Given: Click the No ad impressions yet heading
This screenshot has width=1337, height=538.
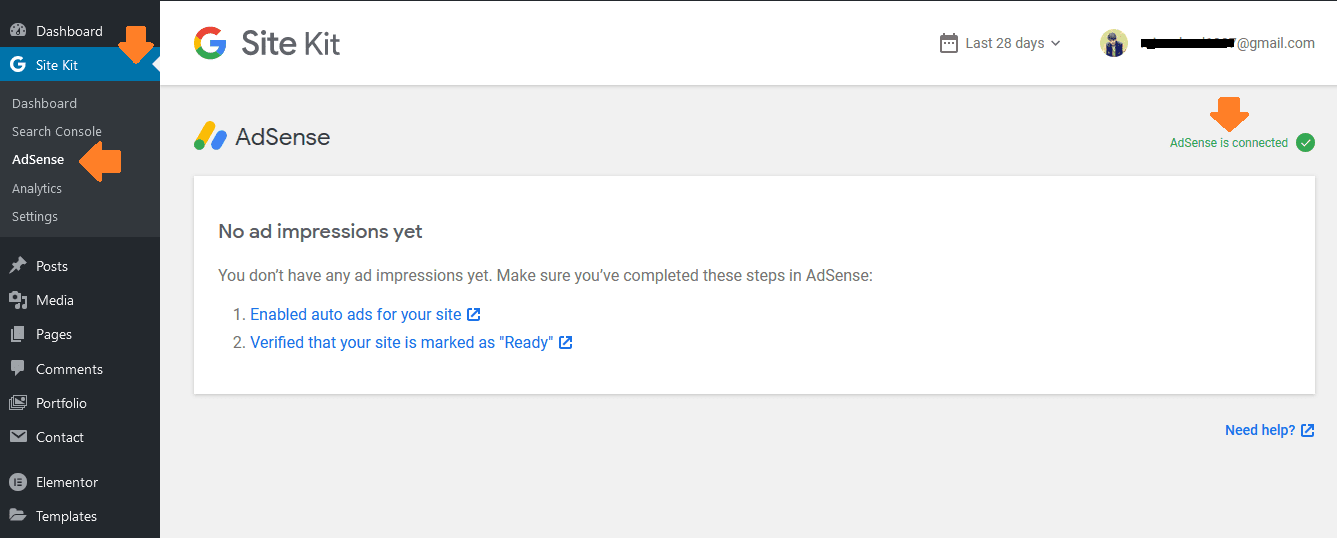Looking at the screenshot, I should [x=320, y=231].
